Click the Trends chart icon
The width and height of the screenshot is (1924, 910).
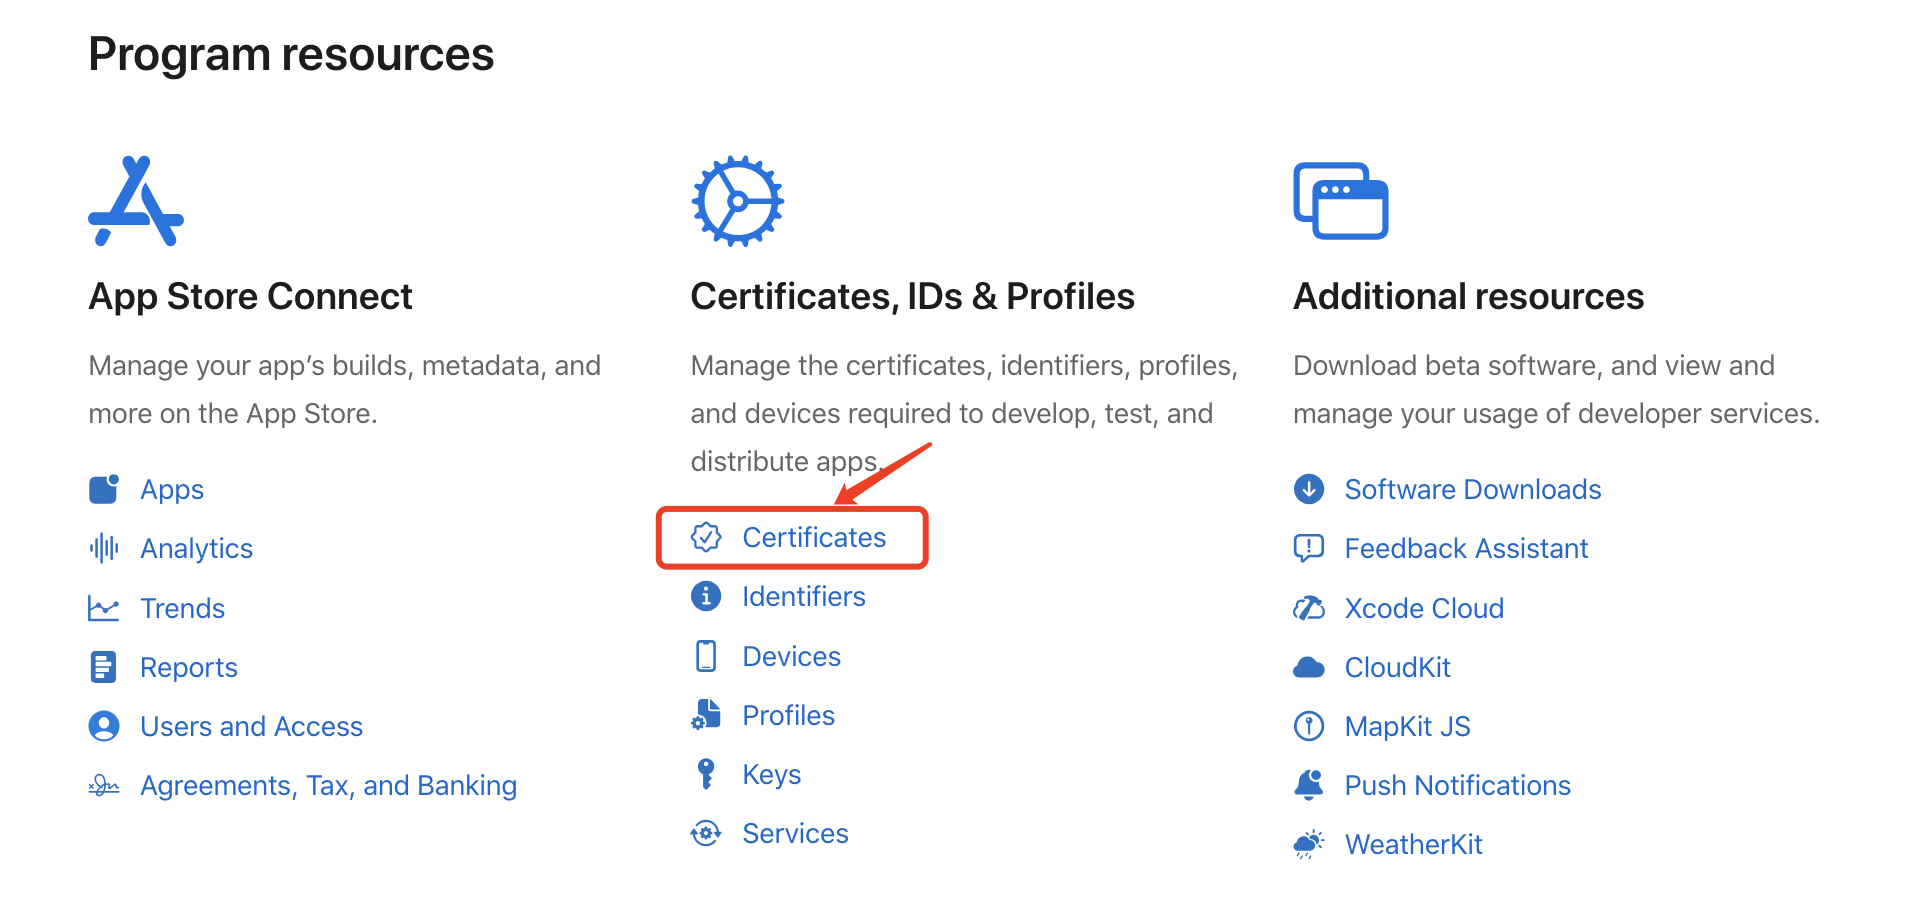(x=104, y=608)
